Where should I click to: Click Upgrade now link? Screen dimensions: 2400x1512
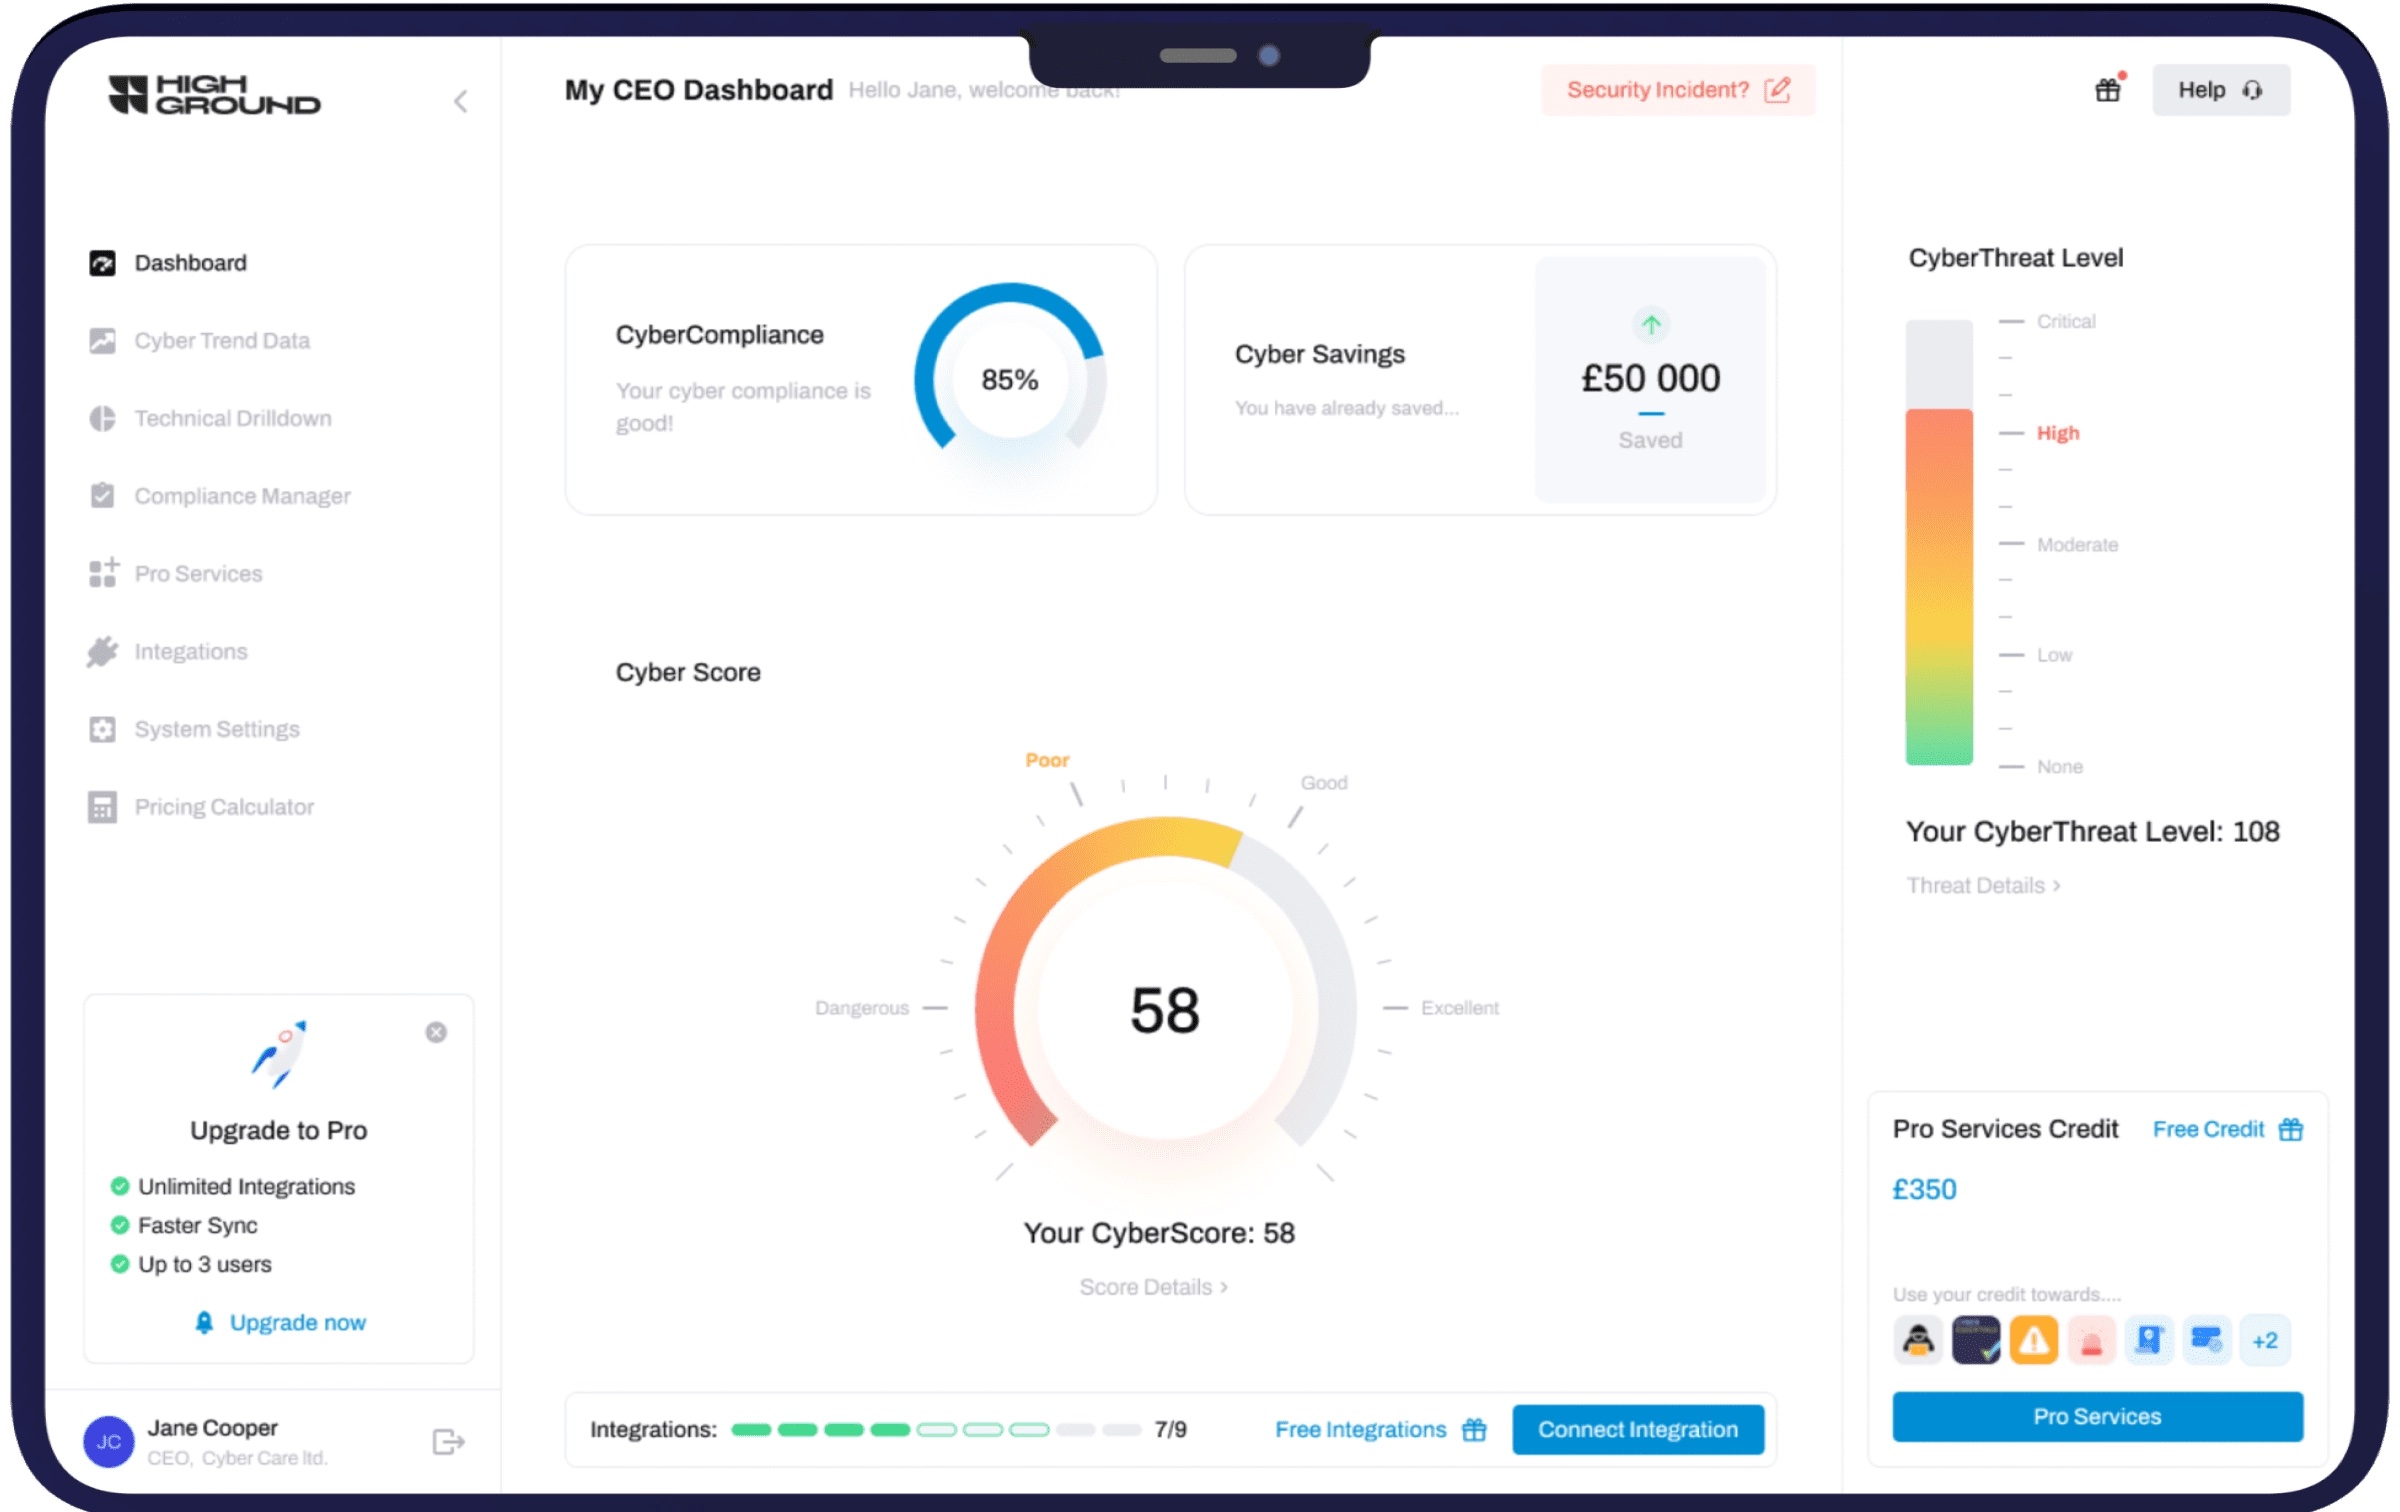(x=296, y=1322)
